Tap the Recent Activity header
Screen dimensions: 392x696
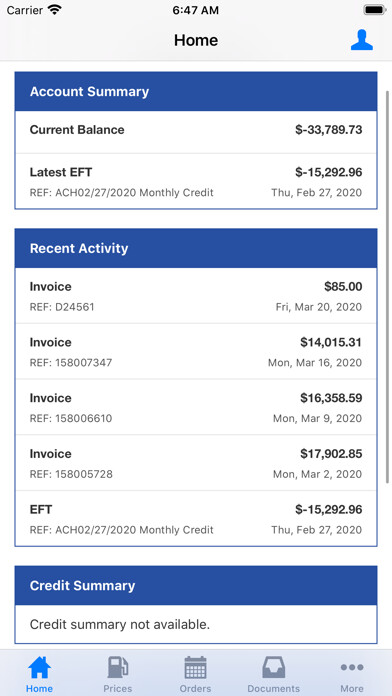tap(196, 248)
